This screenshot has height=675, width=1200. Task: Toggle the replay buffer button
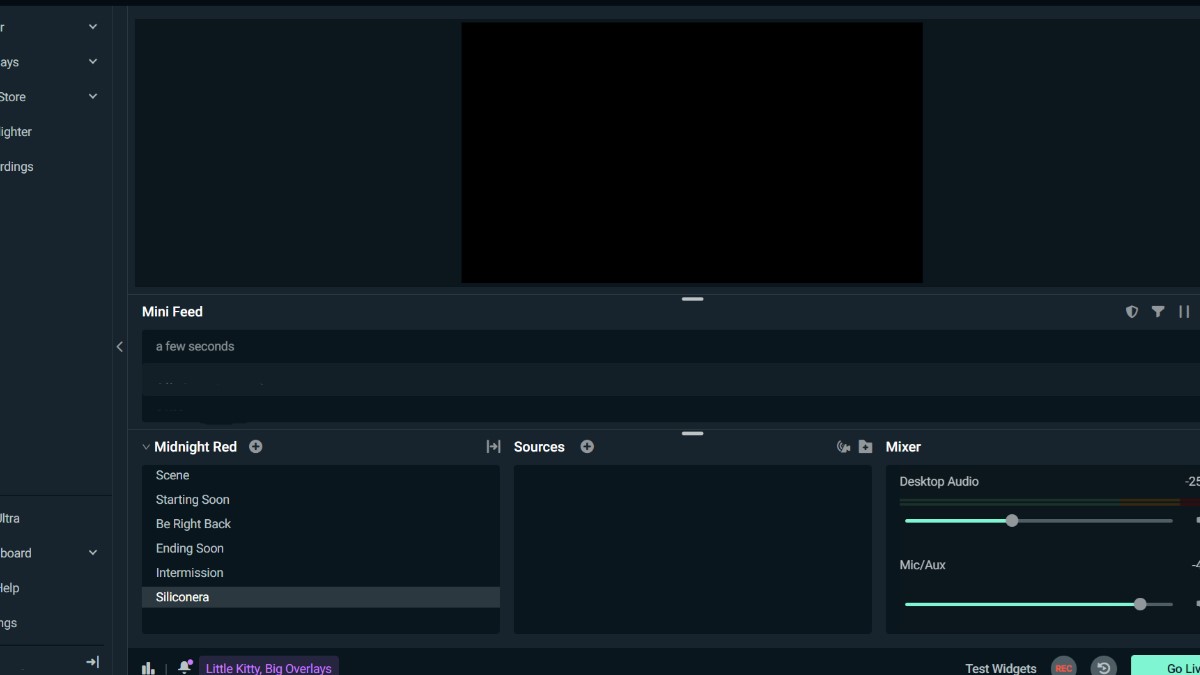coord(1103,668)
